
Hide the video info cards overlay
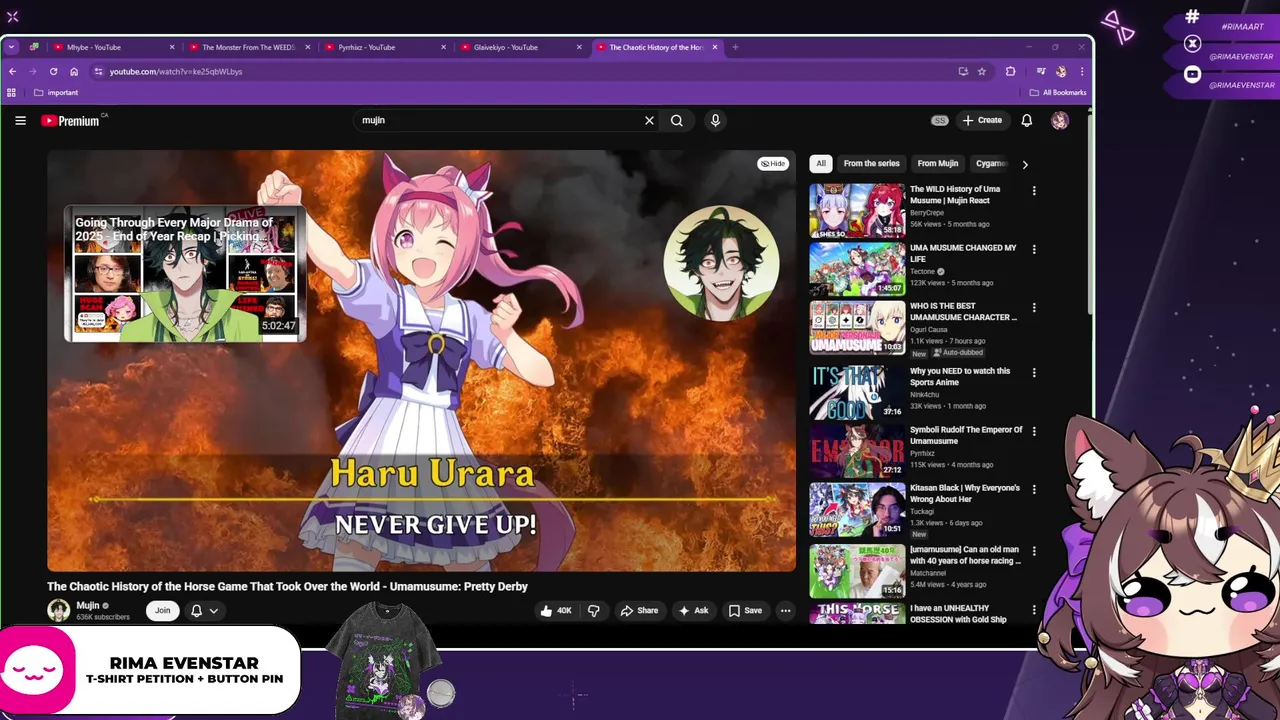pos(773,163)
